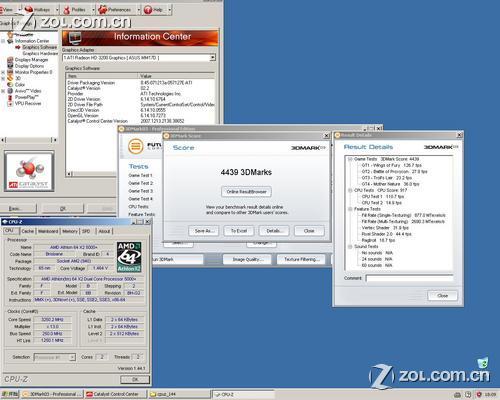
Task: Switch to the About tab in CPU-Z
Action: pos(104,231)
